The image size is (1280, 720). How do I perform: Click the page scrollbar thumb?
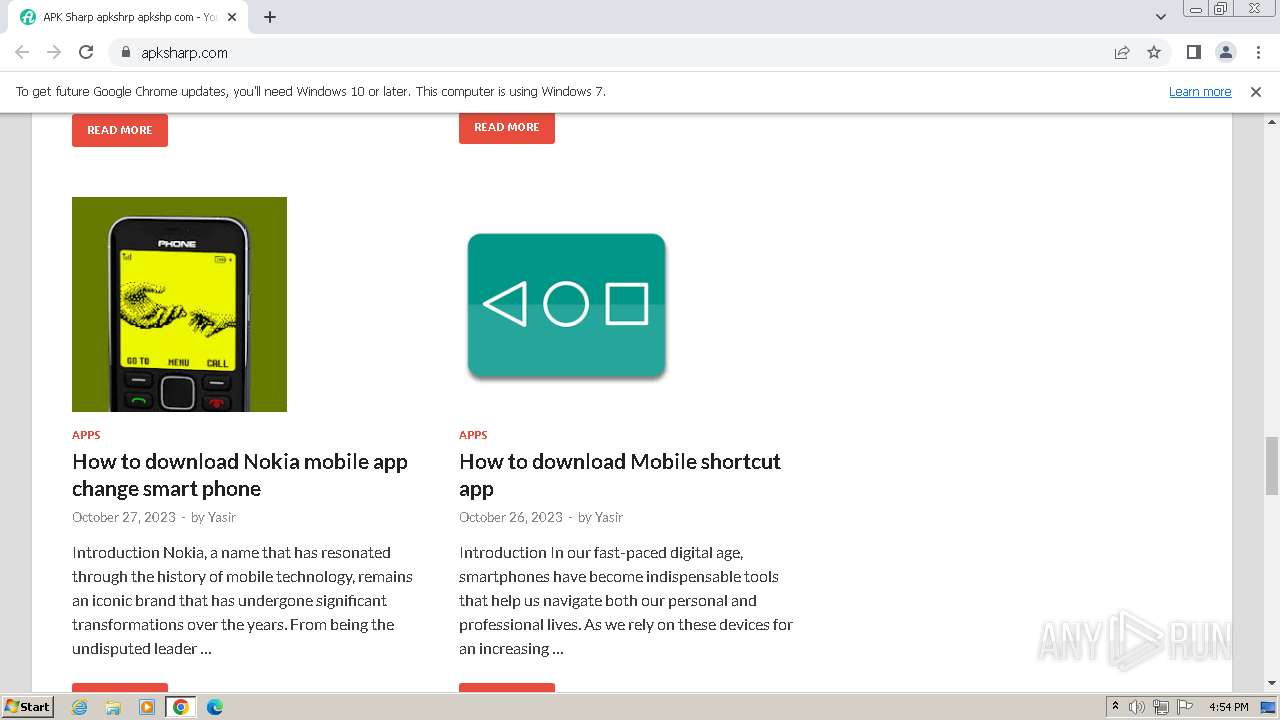1271,465
